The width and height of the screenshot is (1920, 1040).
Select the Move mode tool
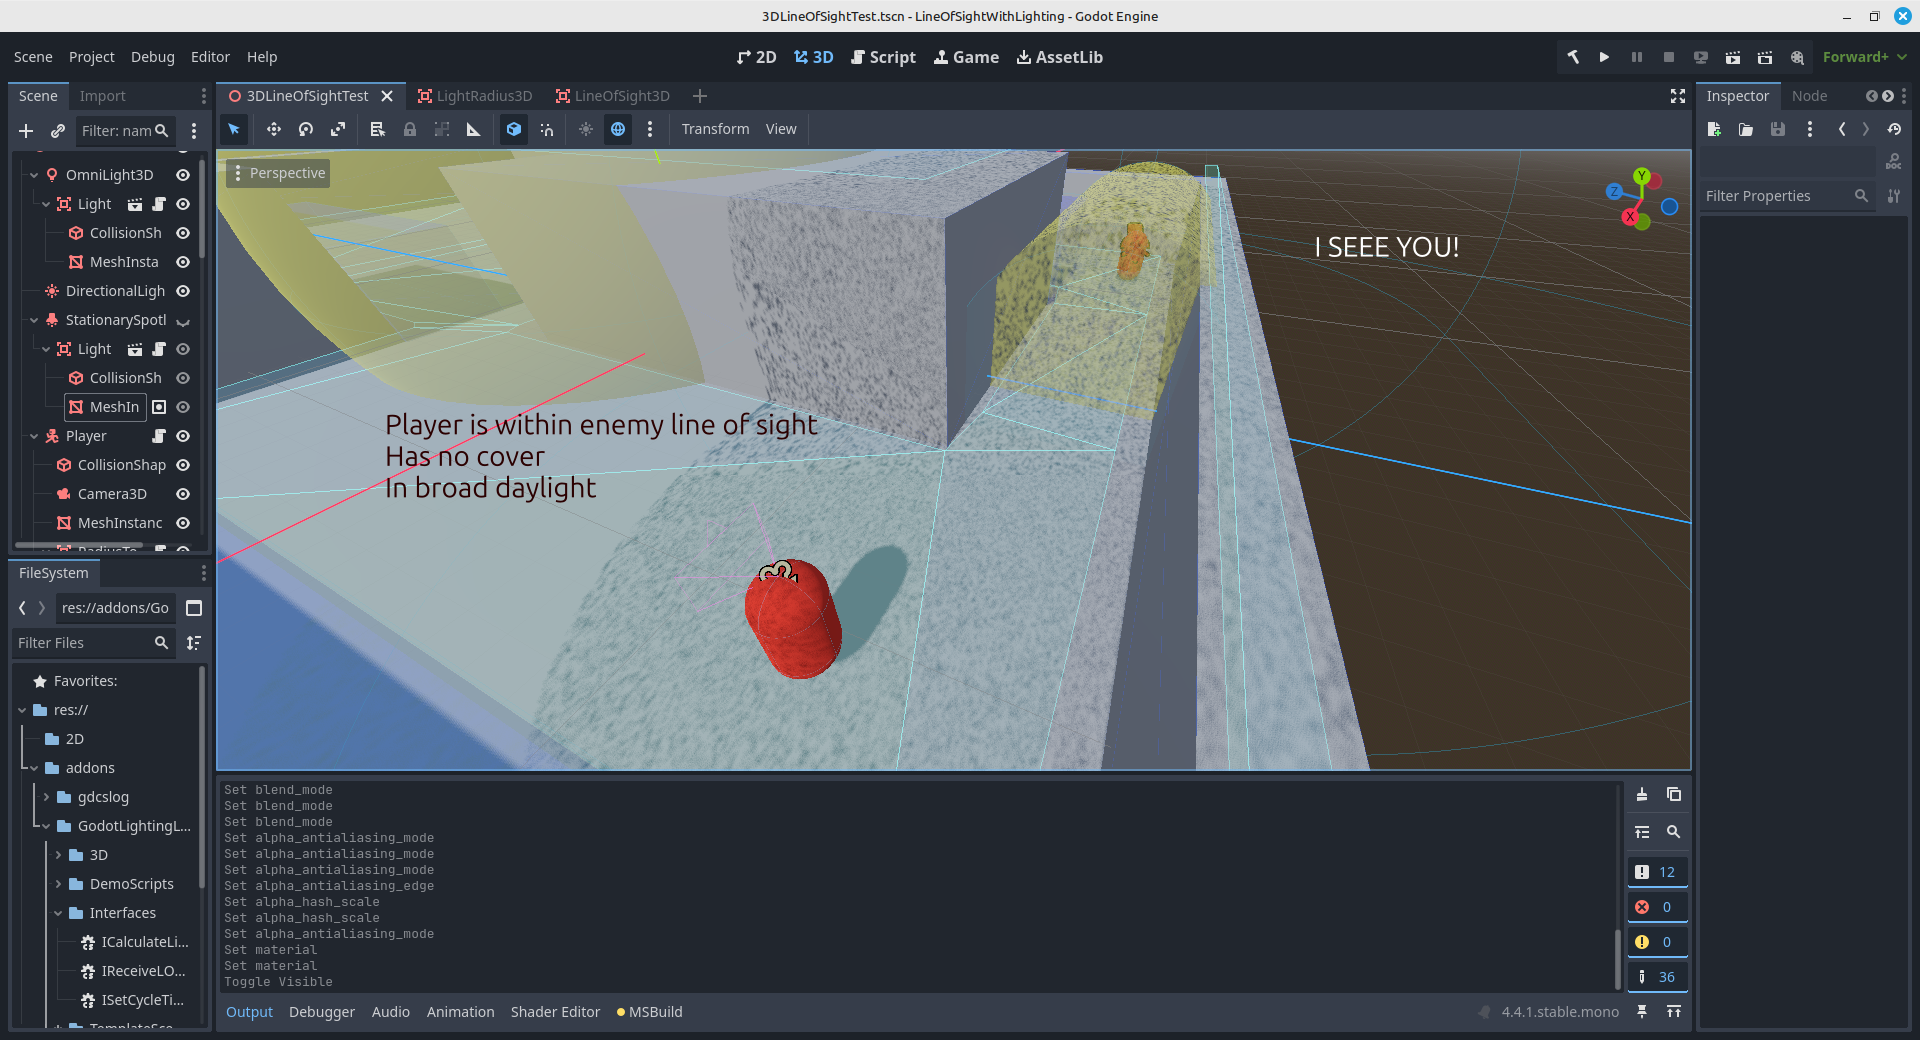pyautogui.click(x=273, y=129)
